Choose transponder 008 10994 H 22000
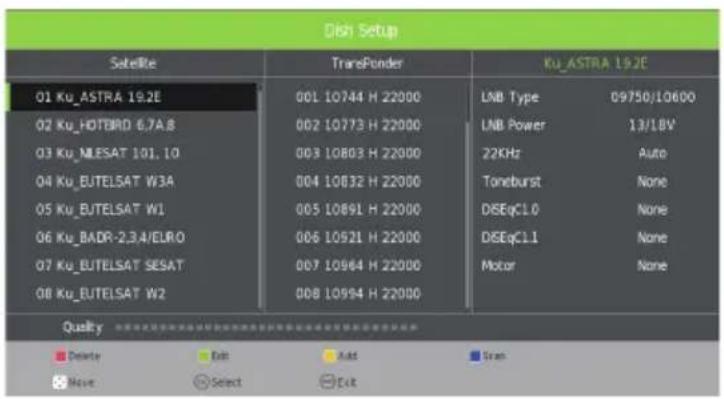The width and height of the screenshot is (724, 399). 358,294
